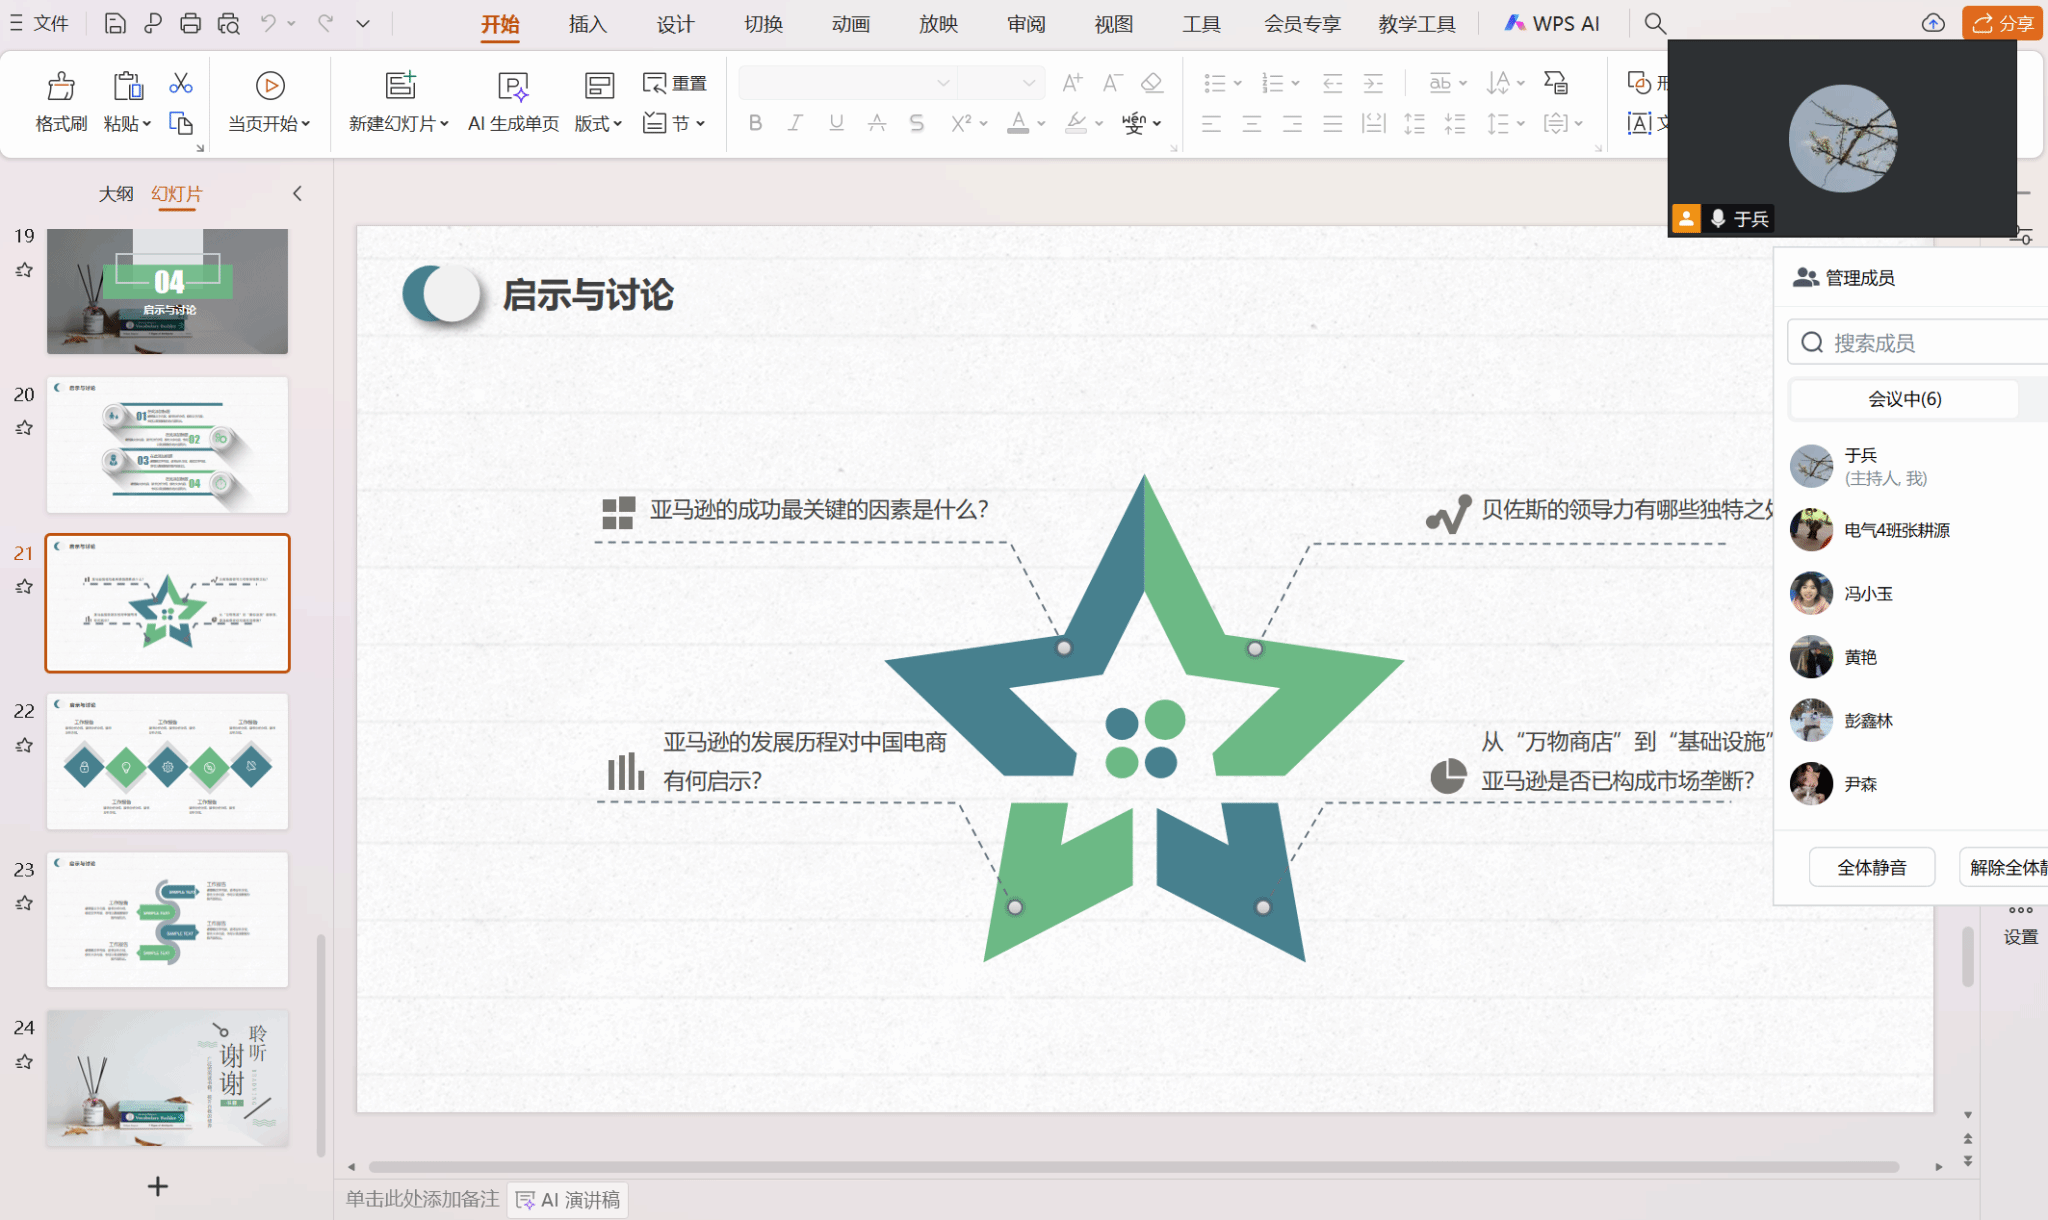The height and width of the screenshot is (1220, 2048).
Task: Expand the New Slide dropdown
Action: pyautogui.click(x=445, y=123)
